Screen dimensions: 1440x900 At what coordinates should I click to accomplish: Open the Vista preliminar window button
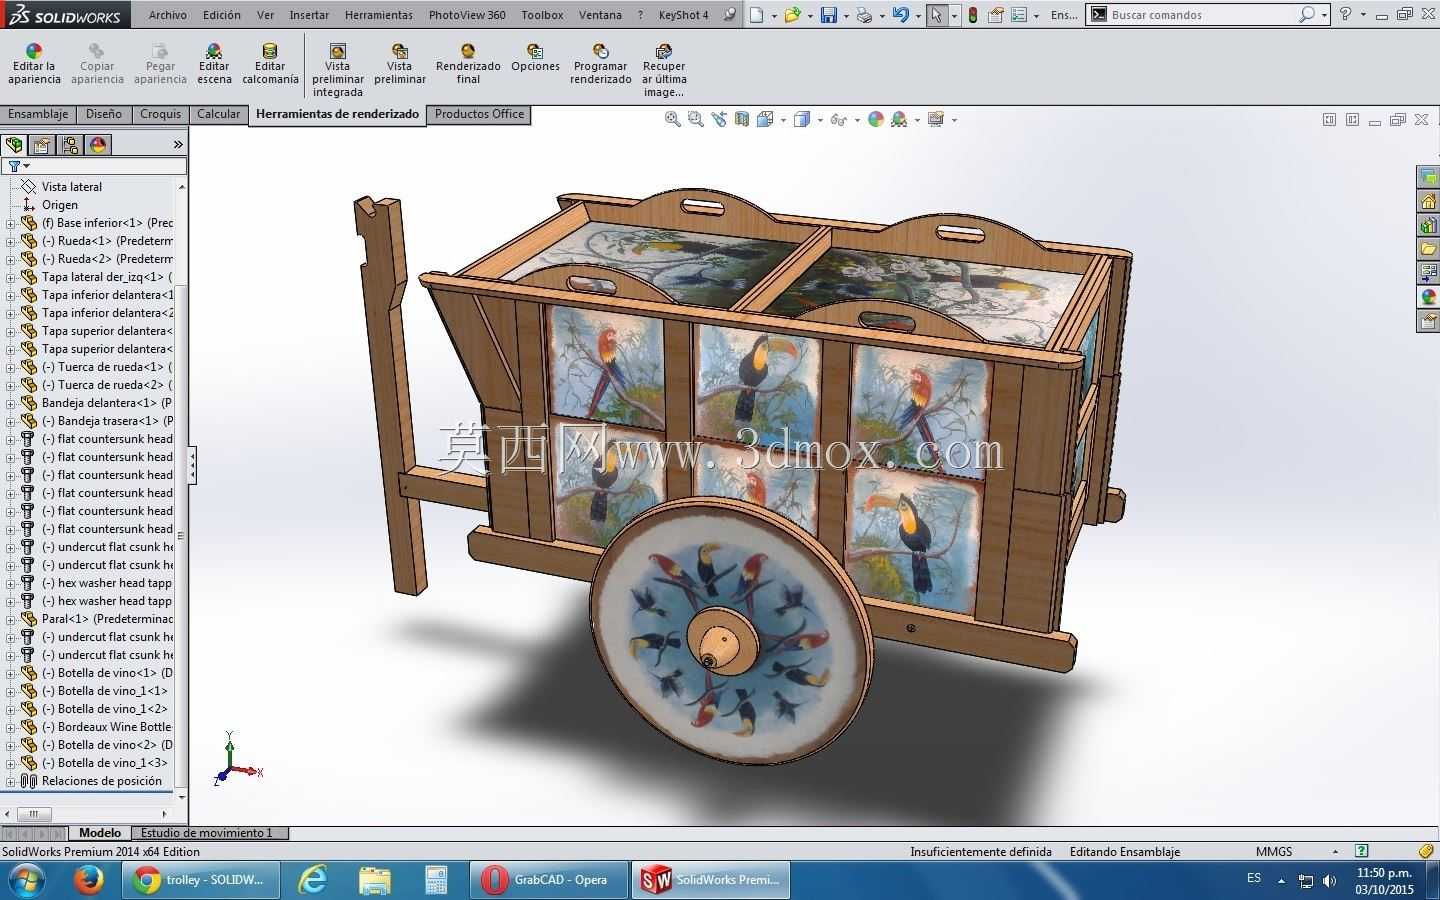pyautogui.click(x=400, y=64)
